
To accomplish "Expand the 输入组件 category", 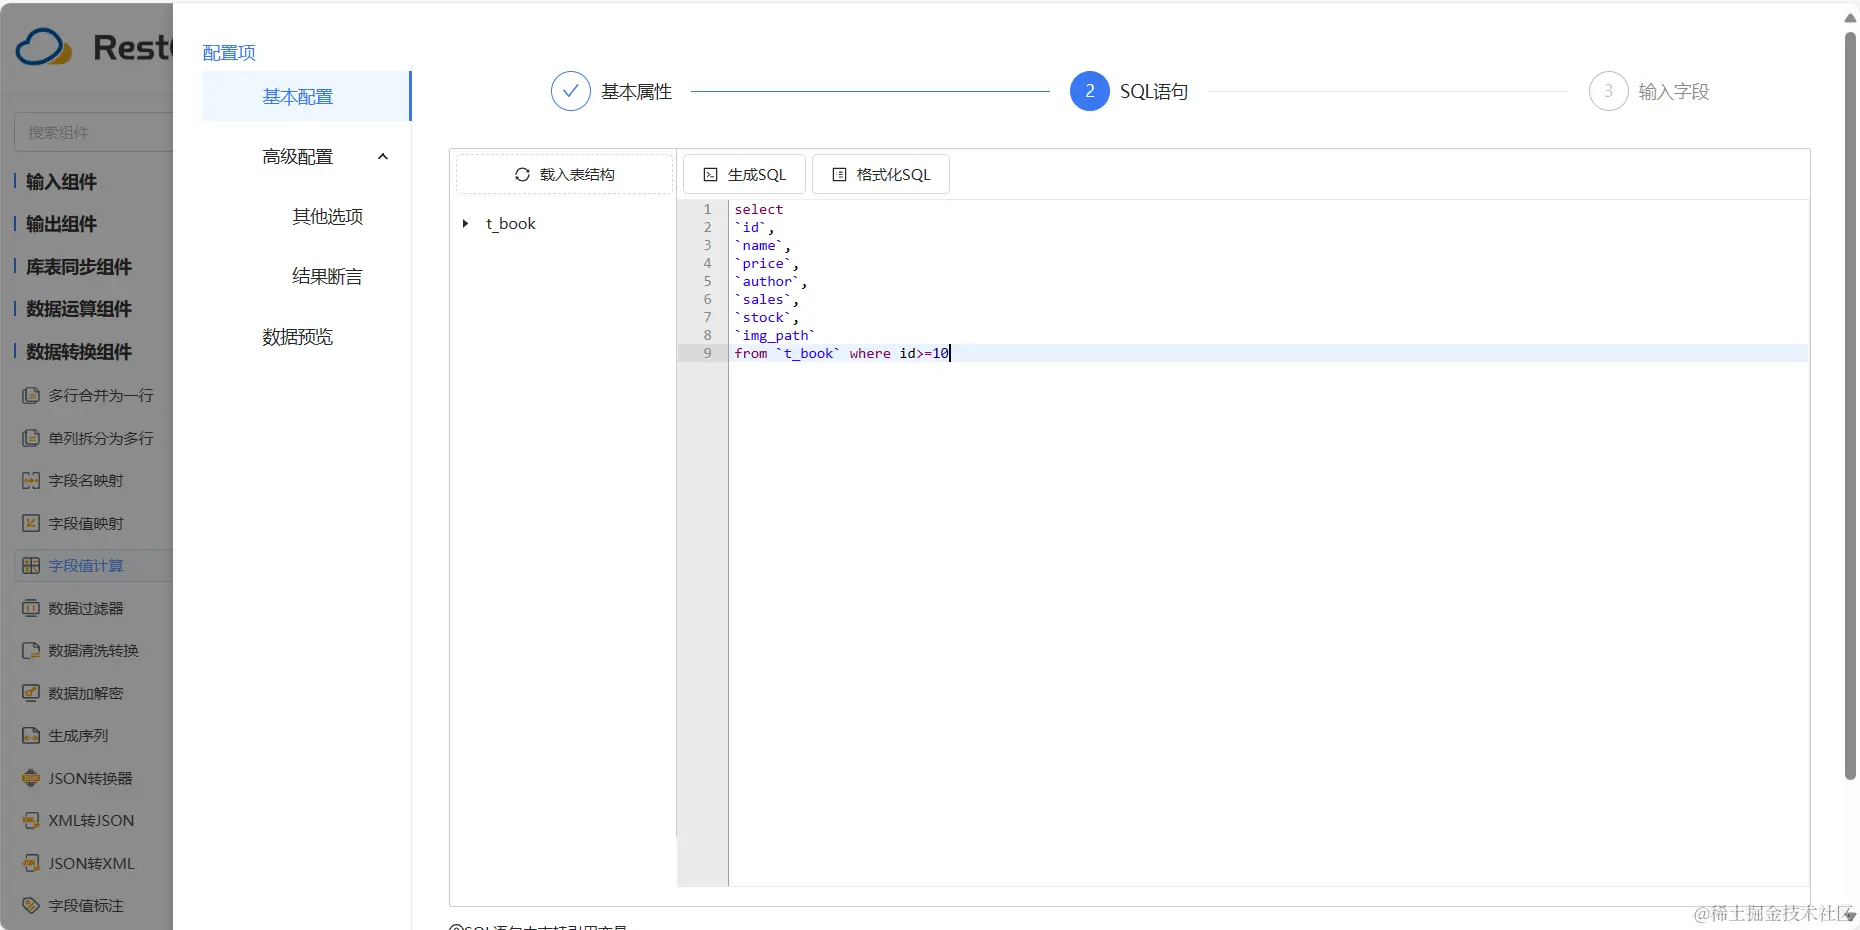I will [61, 182].
